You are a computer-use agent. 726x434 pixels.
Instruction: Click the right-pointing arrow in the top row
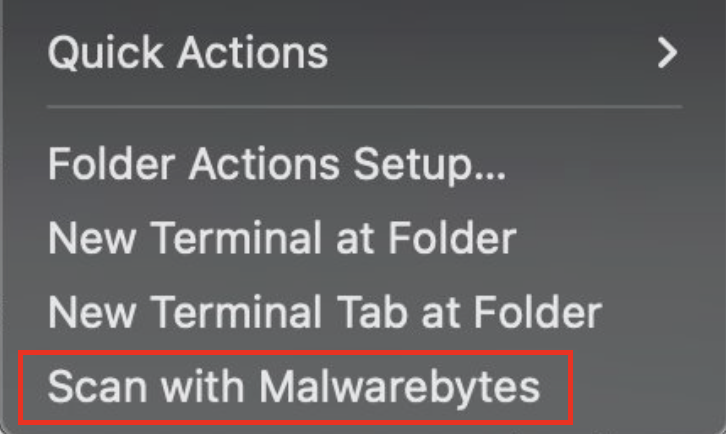(667, 51)
